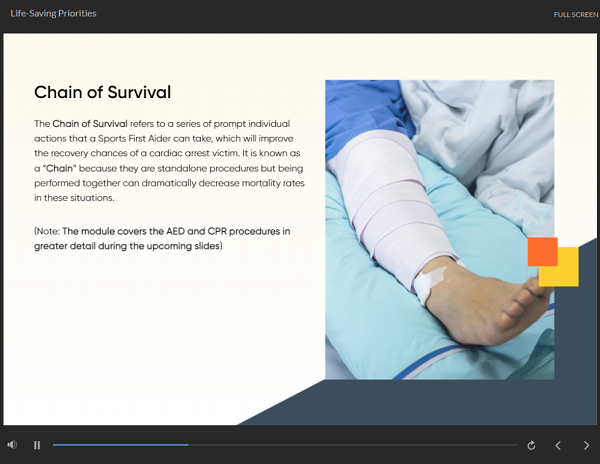Seek to the unplayed part of the progress bar
This screenshot has width=600, height=464.
coord(350,445)
